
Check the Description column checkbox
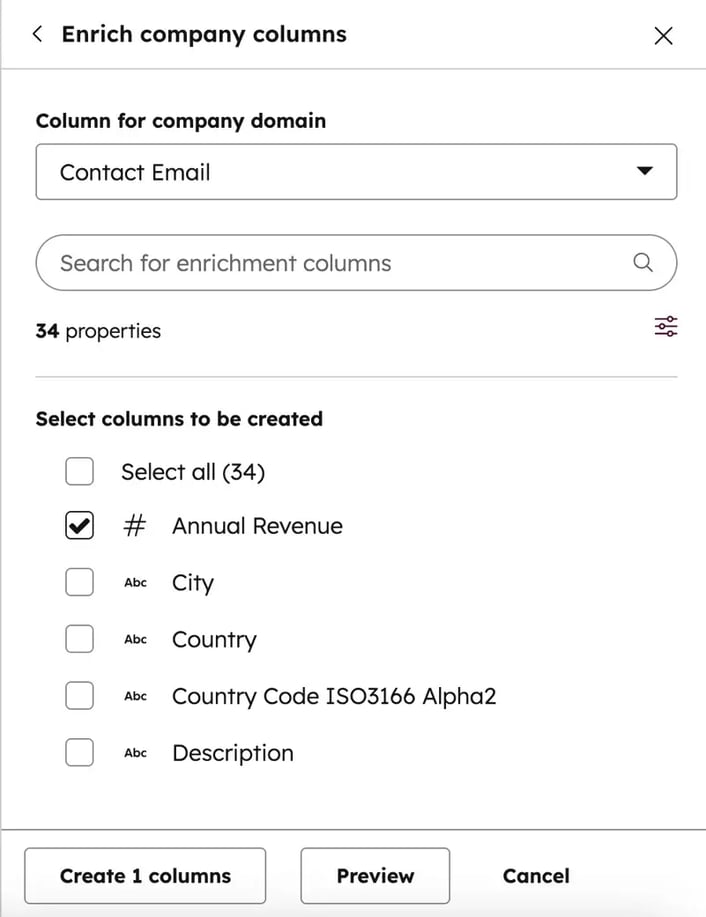click(79, 752)
